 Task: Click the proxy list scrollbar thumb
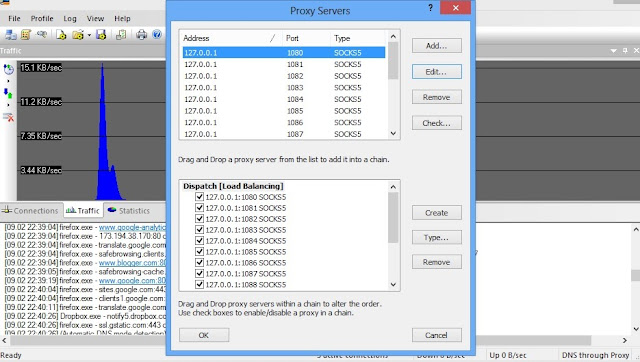tap(393, 61)
